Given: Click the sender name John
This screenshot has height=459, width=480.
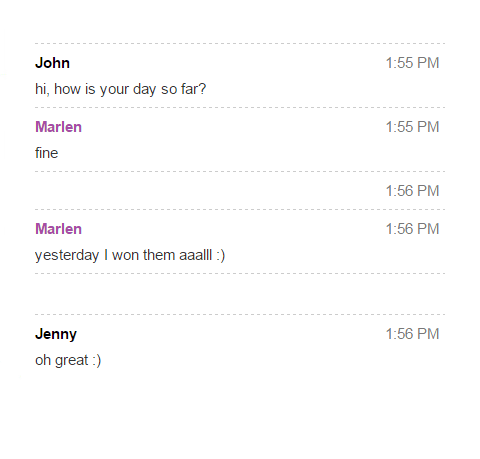Looking at the screenshot, I should (52, 63).
